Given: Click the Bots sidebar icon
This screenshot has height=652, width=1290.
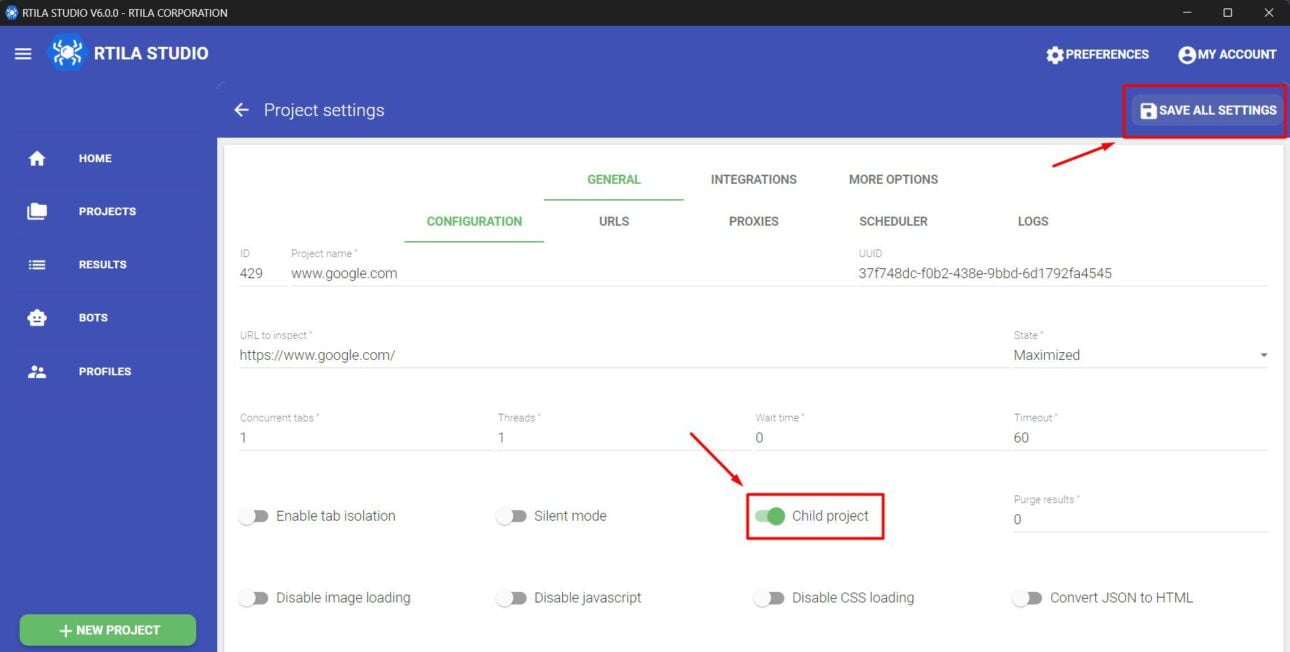Looking at the screenshot, I should 37,317.
